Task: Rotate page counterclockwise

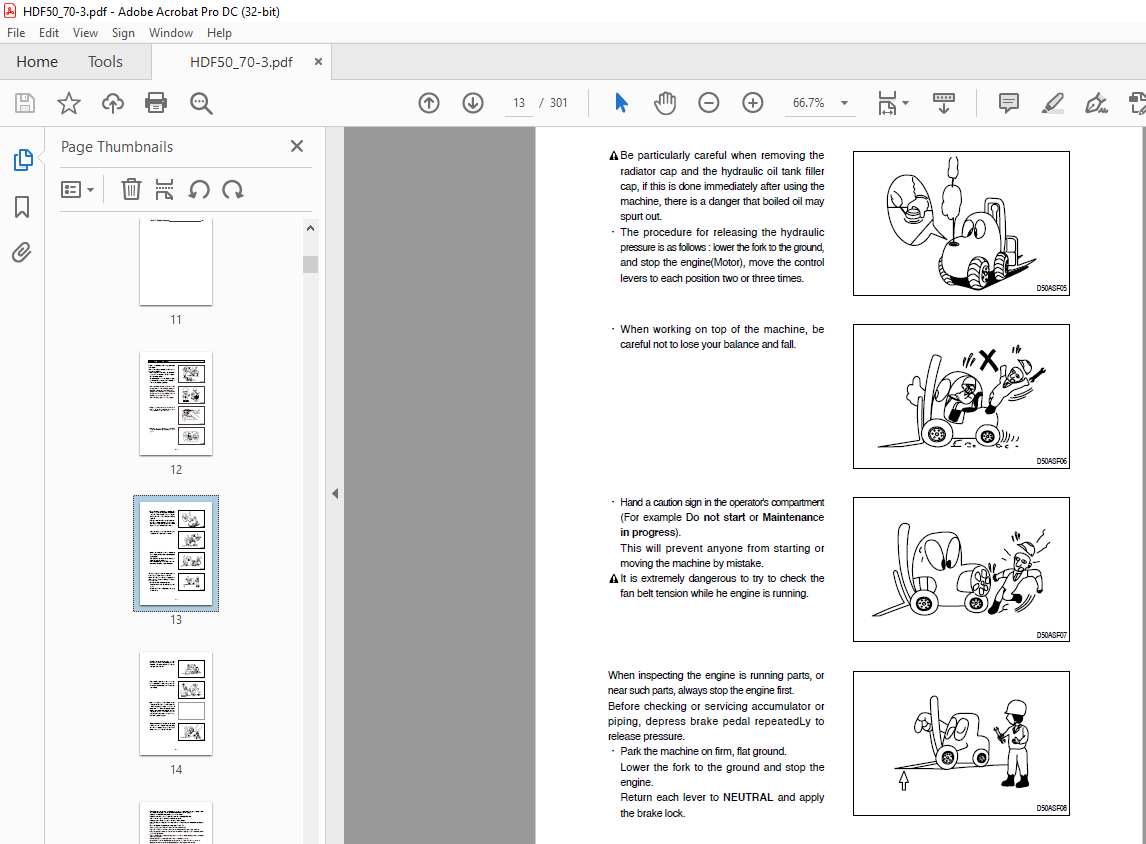Action: click(x=199, y=190)
